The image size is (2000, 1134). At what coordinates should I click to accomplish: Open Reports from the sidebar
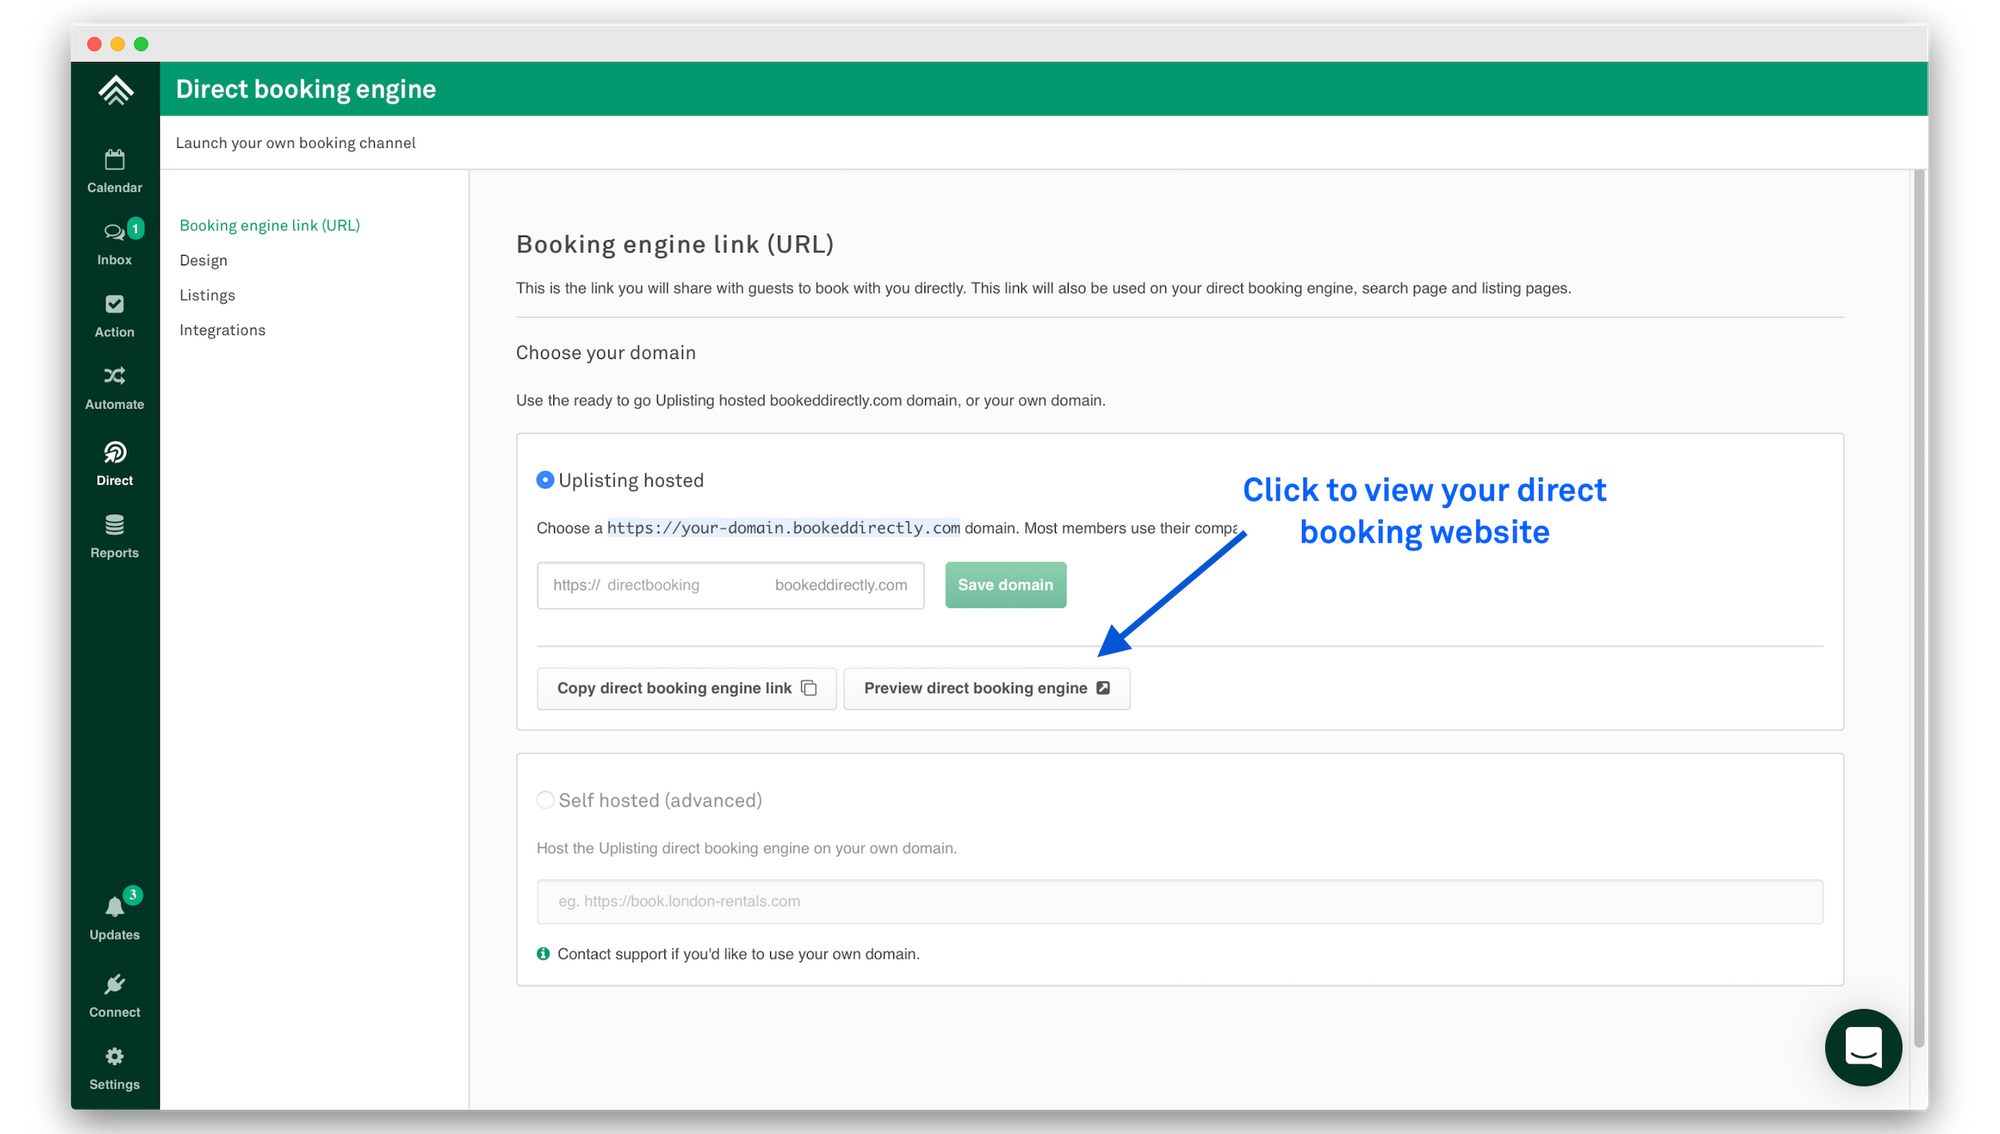point(114,528)
